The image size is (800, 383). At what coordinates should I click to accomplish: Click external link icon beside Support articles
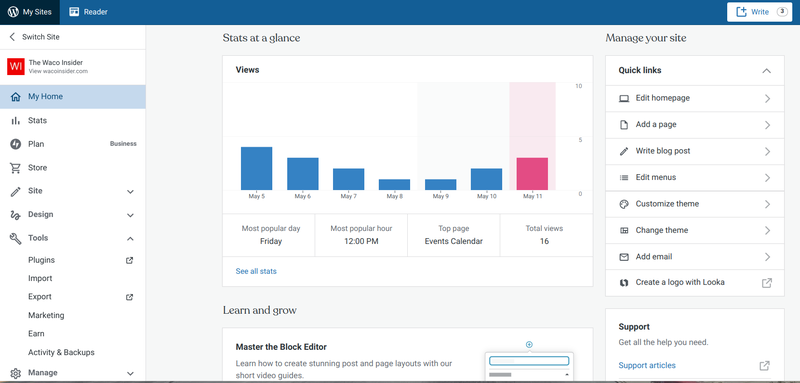[x=764, y=366]
